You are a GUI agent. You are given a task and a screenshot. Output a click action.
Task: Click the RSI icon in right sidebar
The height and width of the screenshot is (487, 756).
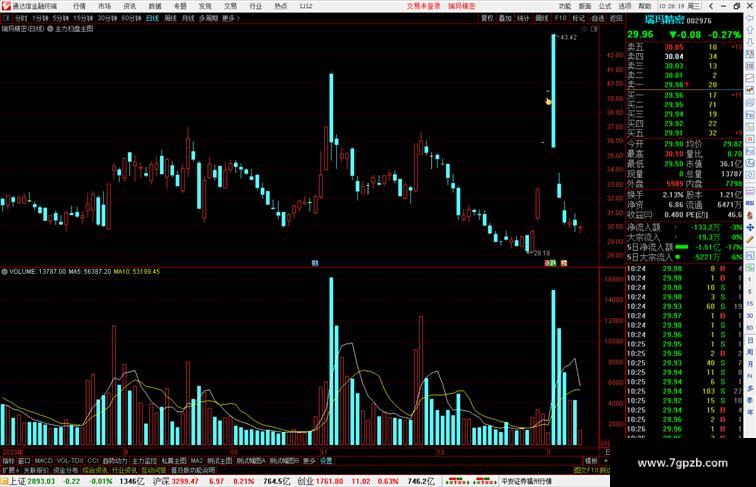pos(750,203)
